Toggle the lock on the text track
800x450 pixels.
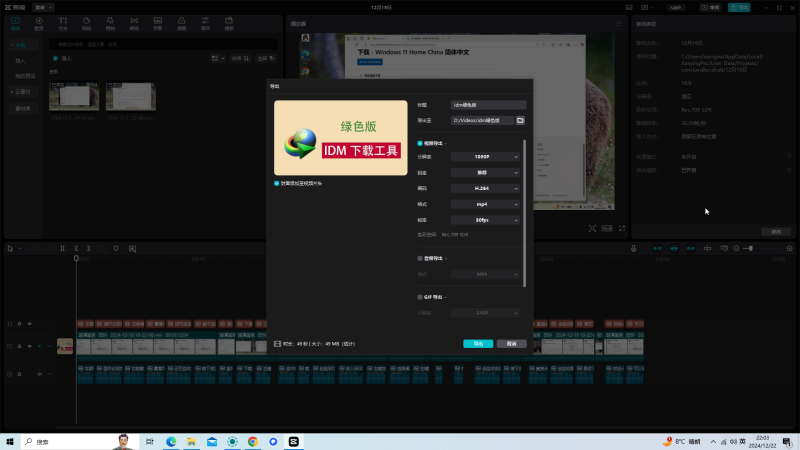(19, 323)
